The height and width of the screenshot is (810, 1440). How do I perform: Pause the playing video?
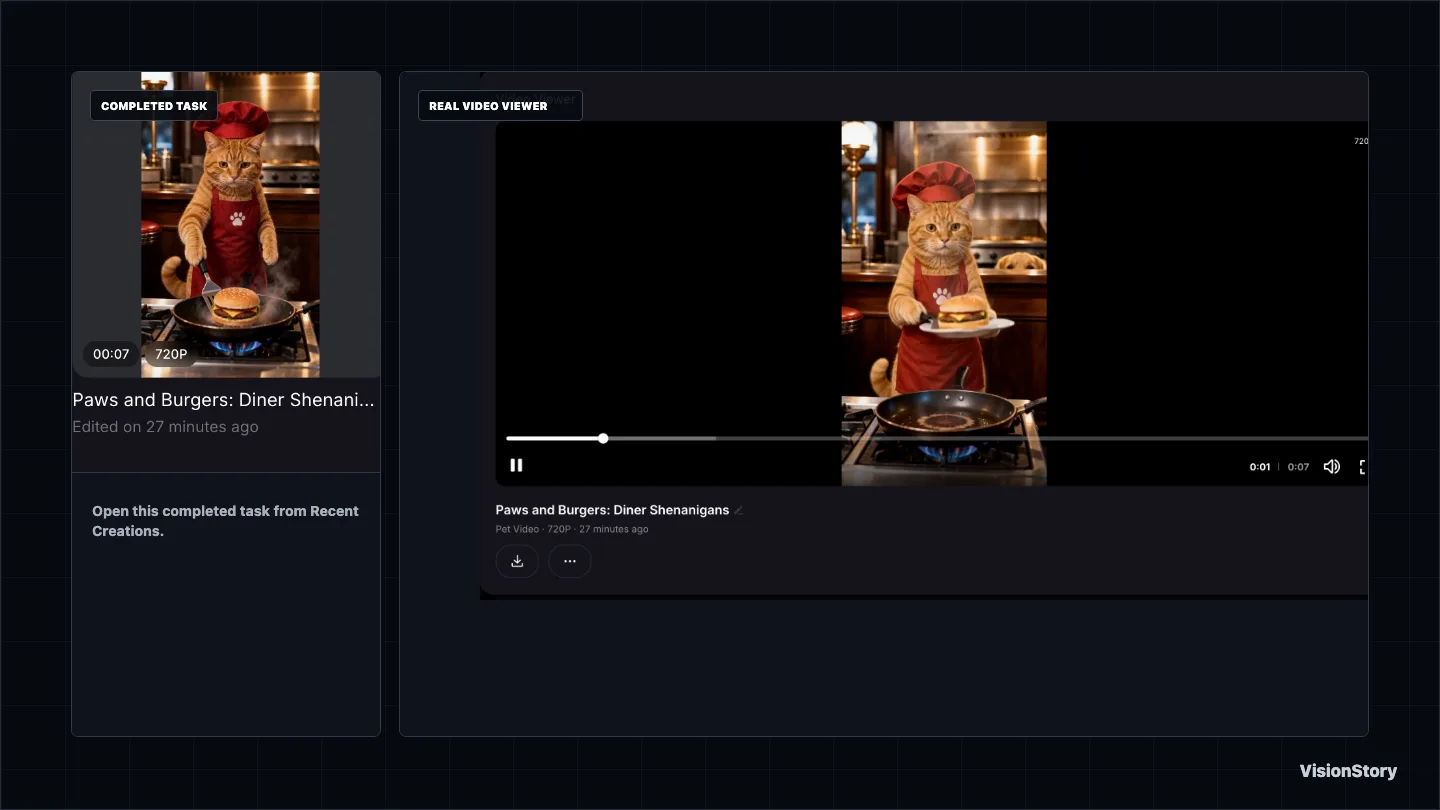[516, 465]
